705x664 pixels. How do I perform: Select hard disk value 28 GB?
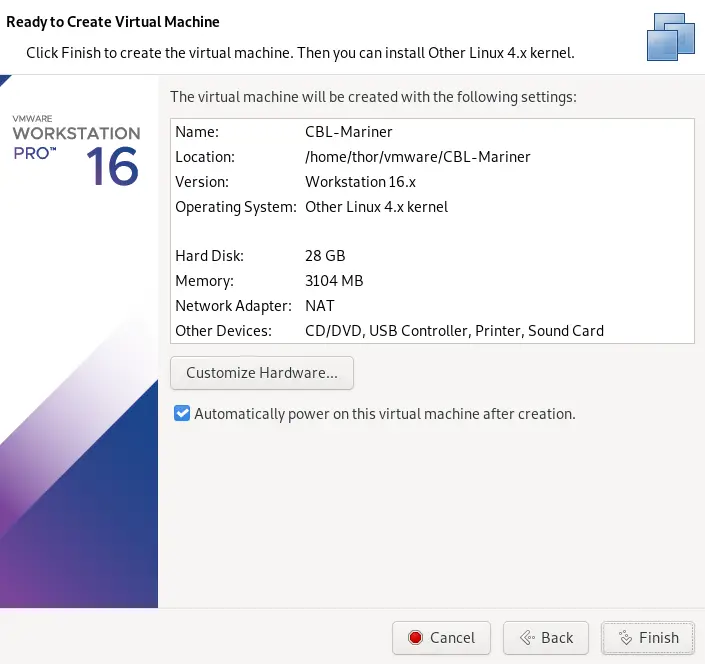(325, 256)
